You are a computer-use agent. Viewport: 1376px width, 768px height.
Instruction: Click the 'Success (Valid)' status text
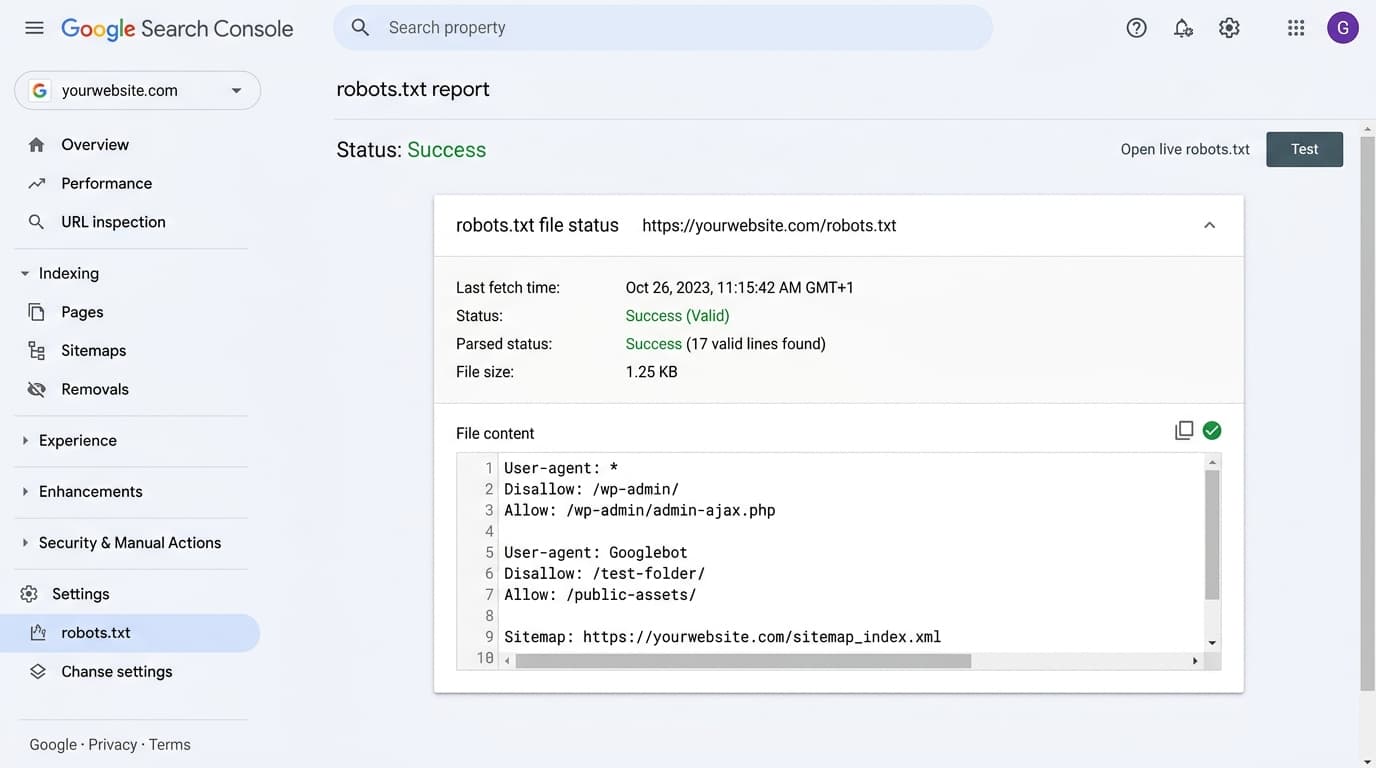click(677, 316)
